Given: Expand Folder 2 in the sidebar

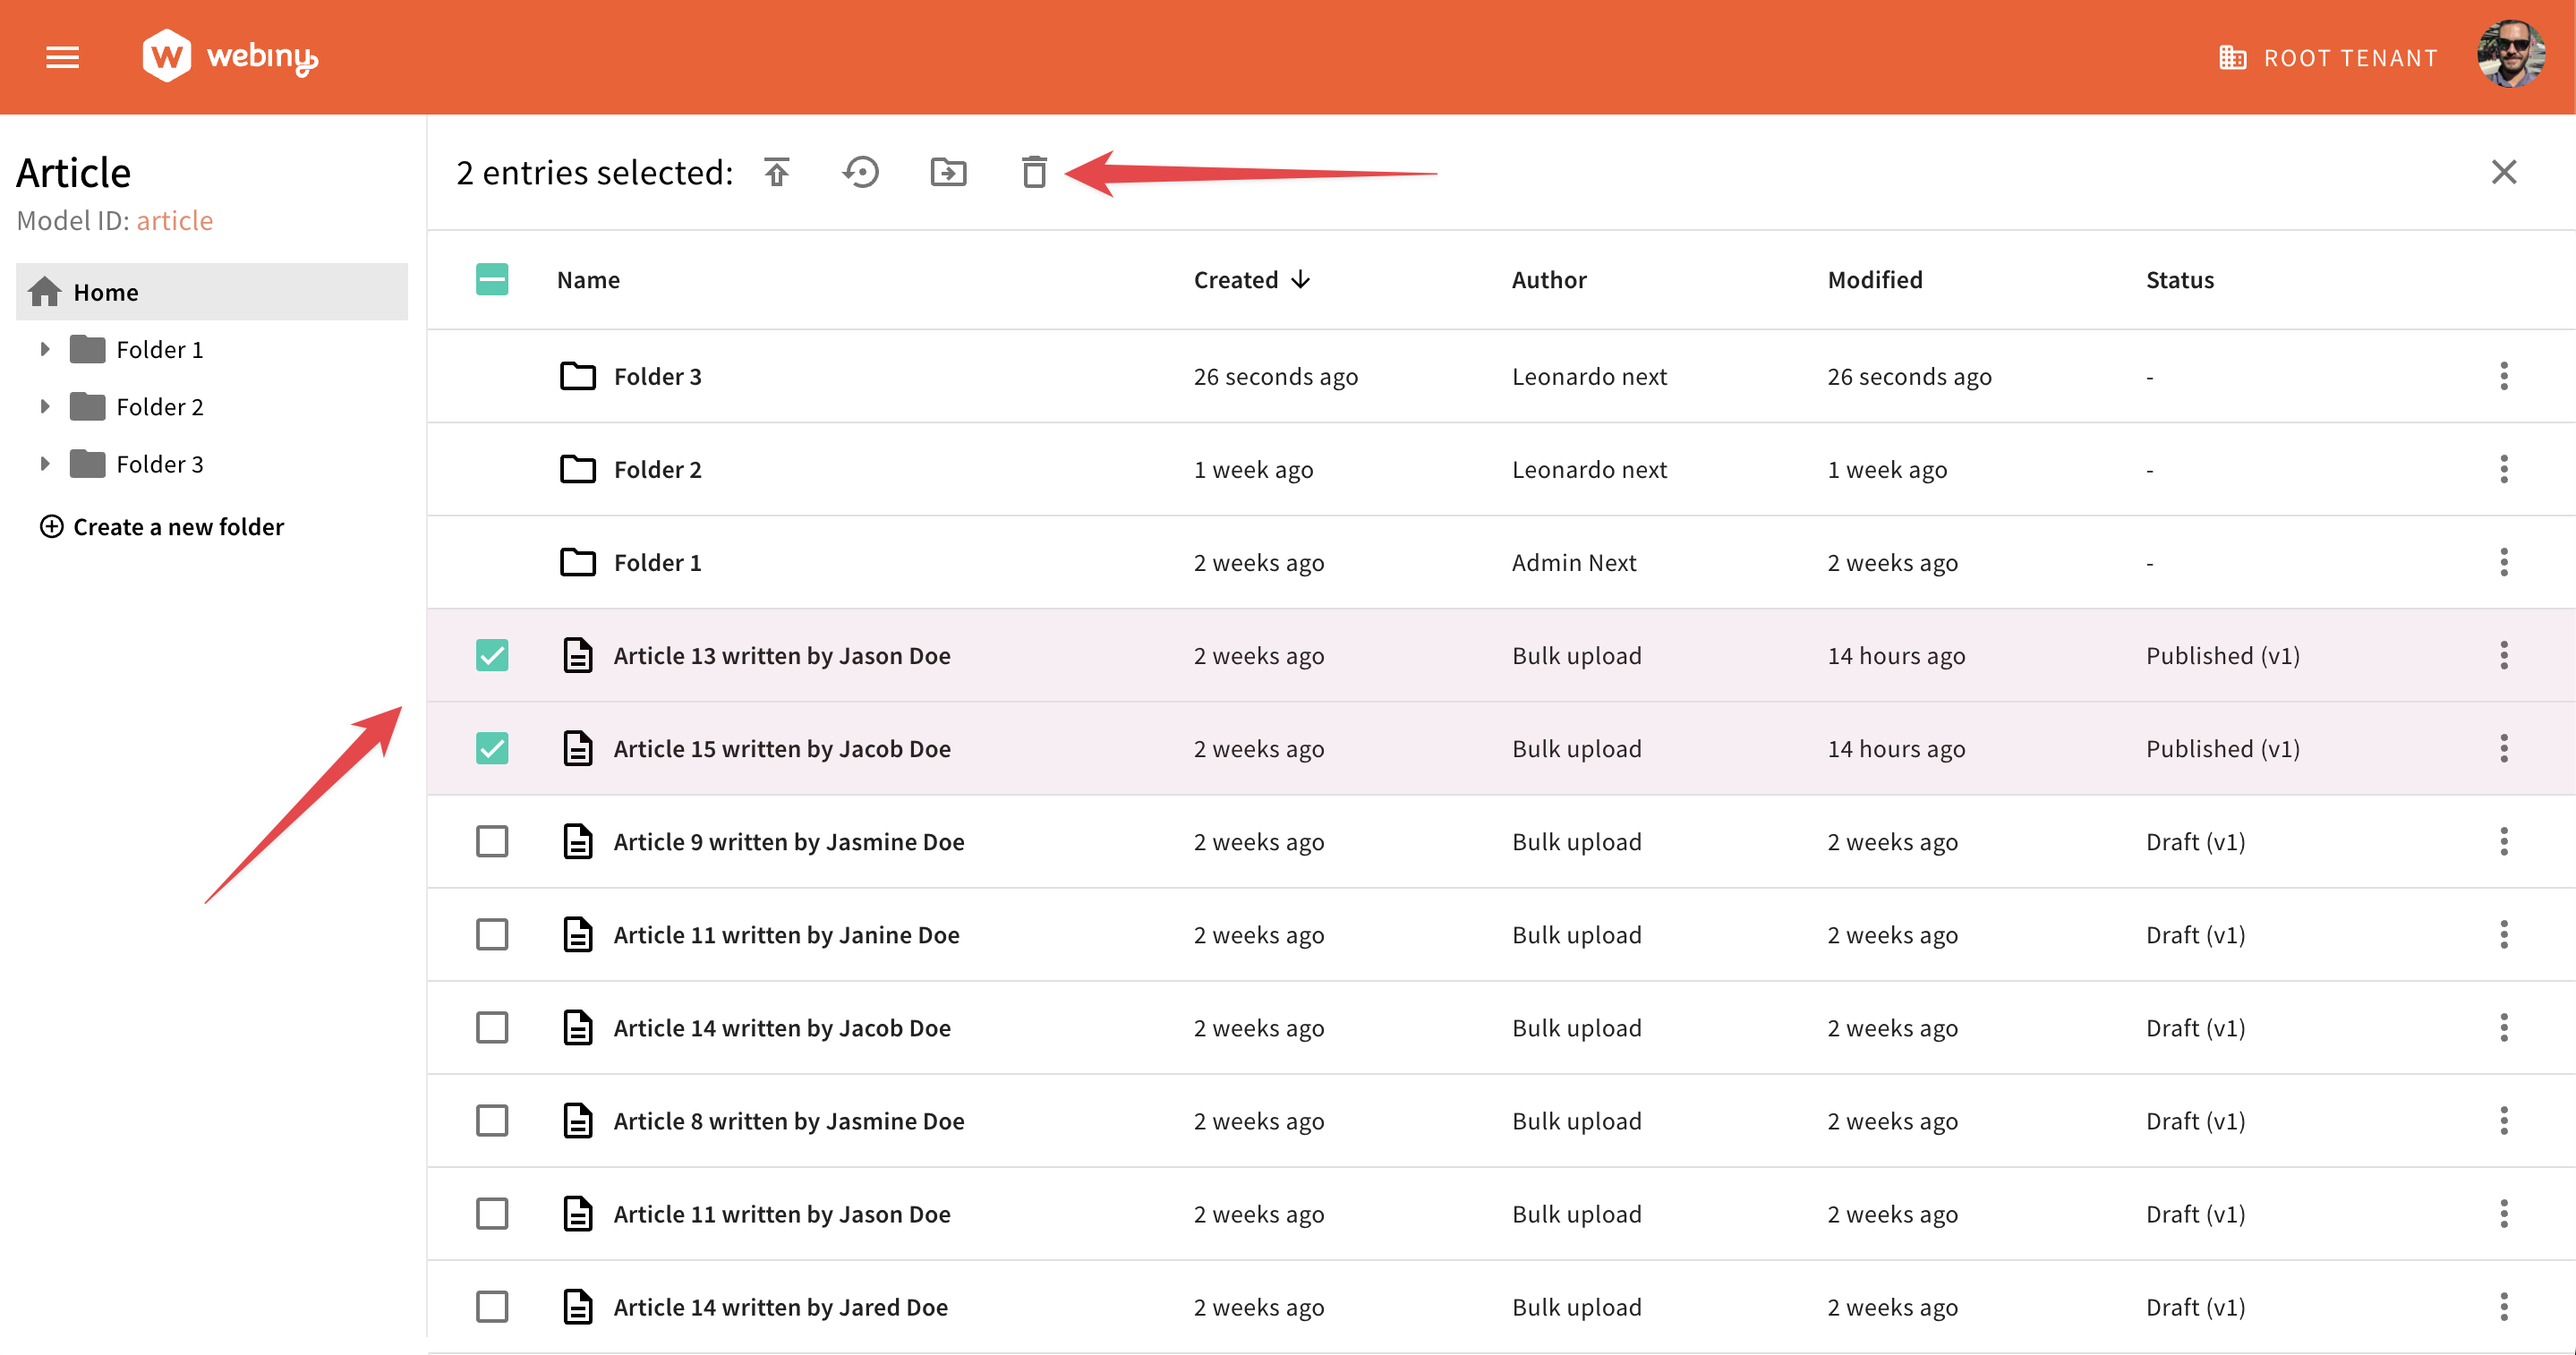Looking at the screenshot, I should (44, 406).
